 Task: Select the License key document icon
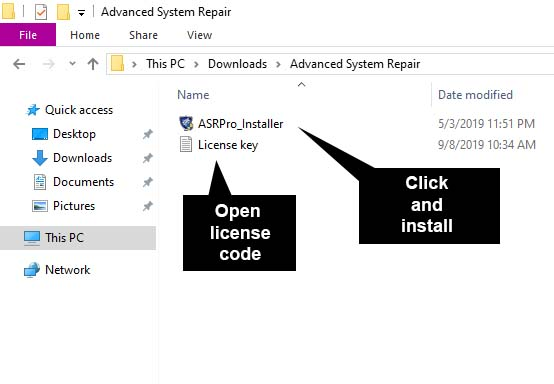(x=186, y=144)
